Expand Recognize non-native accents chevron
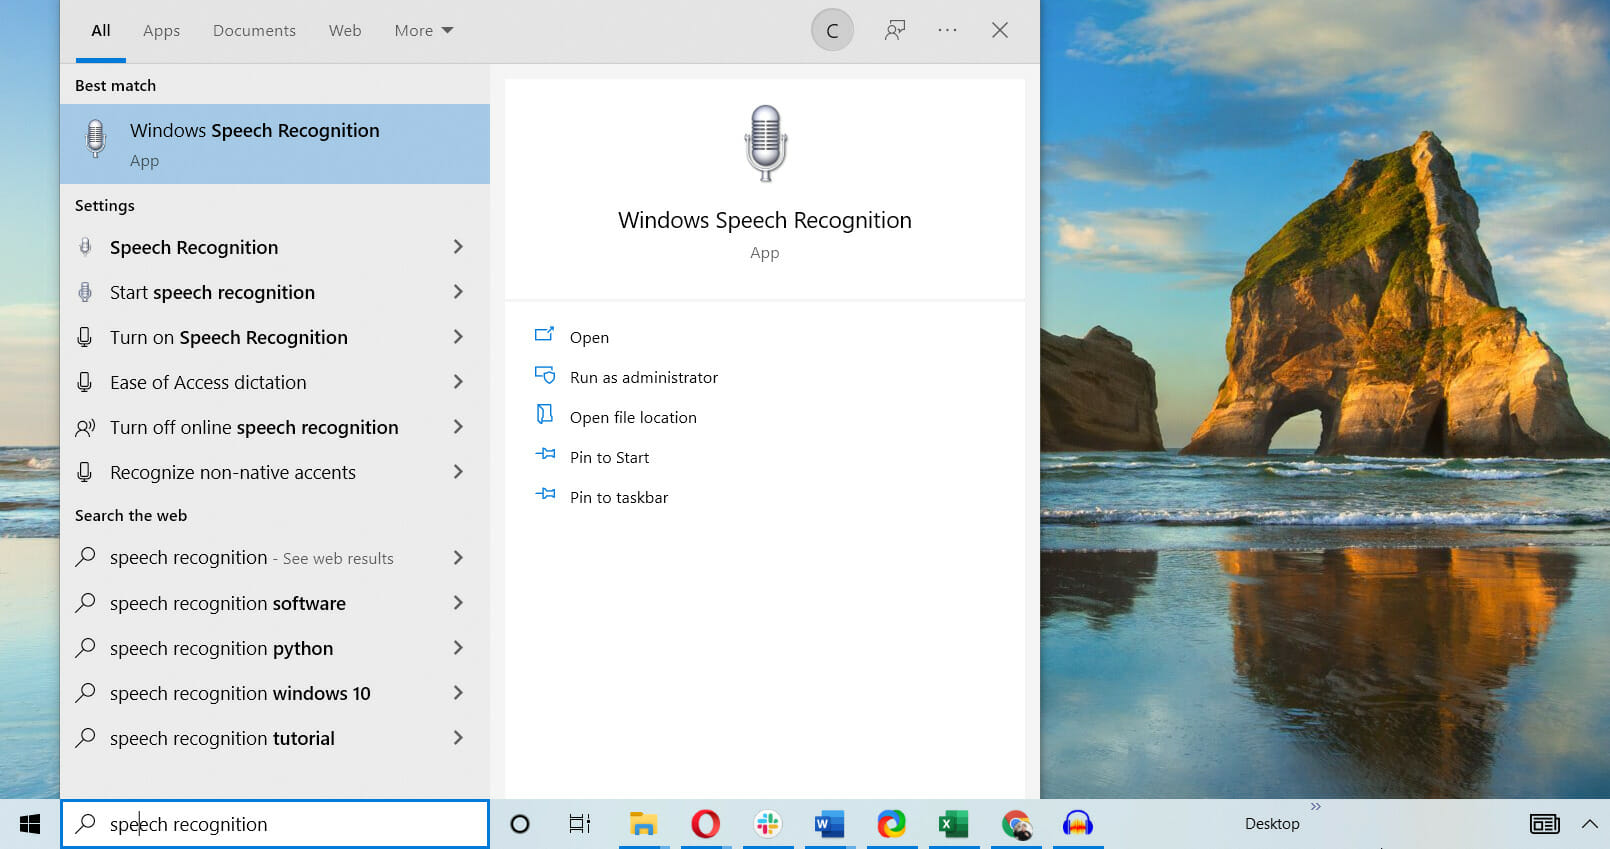 [x=458, y=472]
